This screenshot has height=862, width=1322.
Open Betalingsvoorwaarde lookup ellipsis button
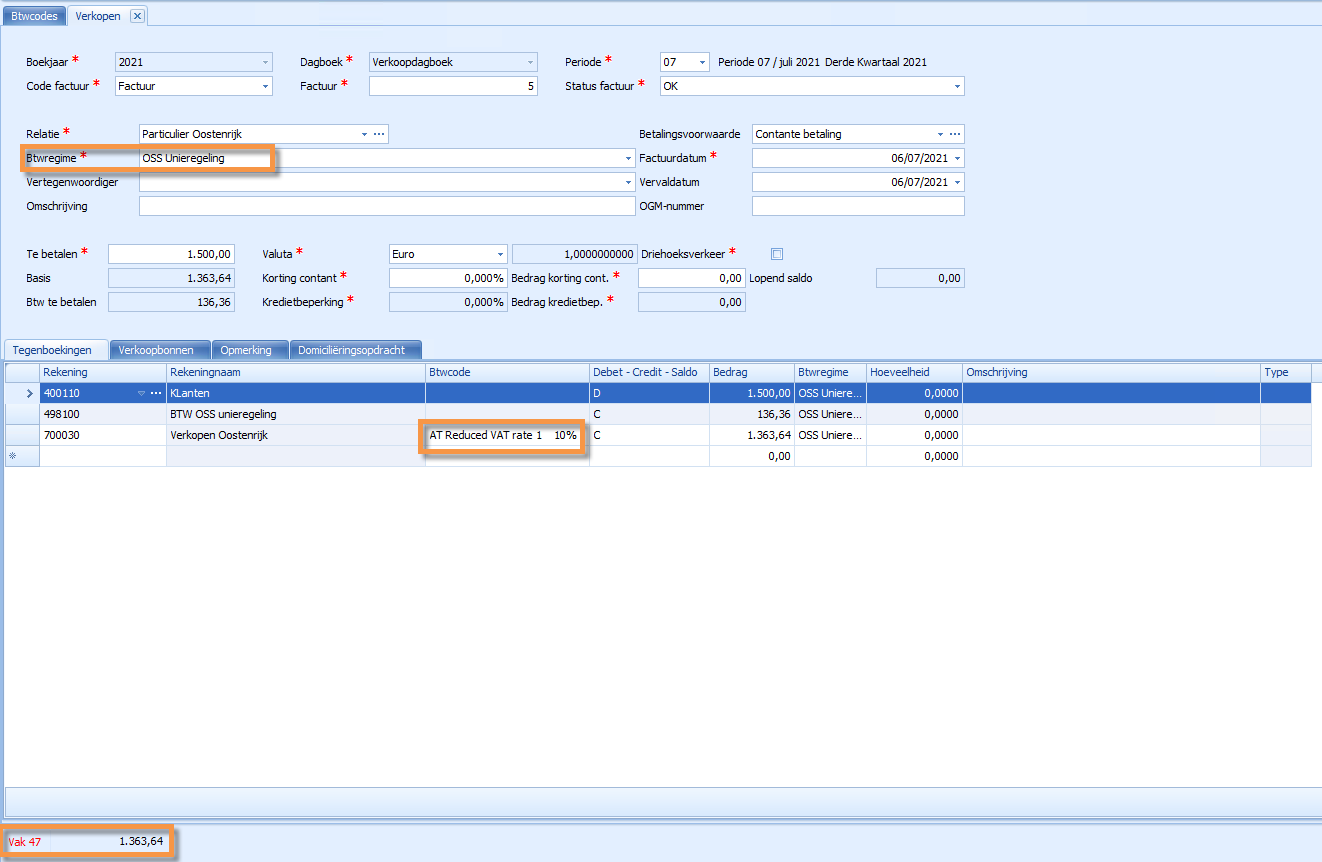(x=955, y=134)
